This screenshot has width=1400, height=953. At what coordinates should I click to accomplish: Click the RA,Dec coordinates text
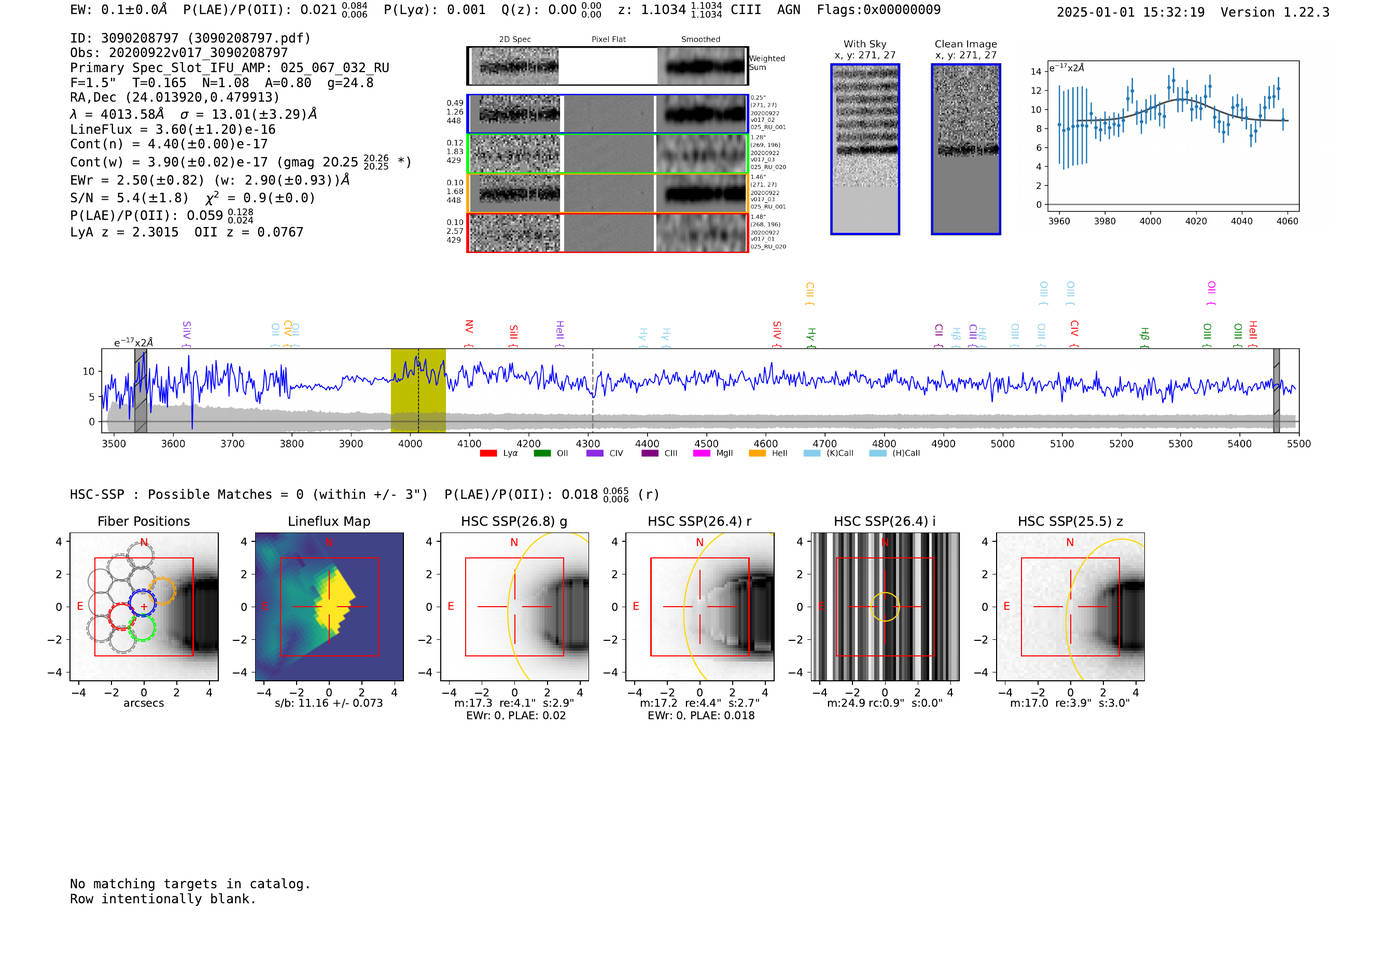[x=175, y=97]
